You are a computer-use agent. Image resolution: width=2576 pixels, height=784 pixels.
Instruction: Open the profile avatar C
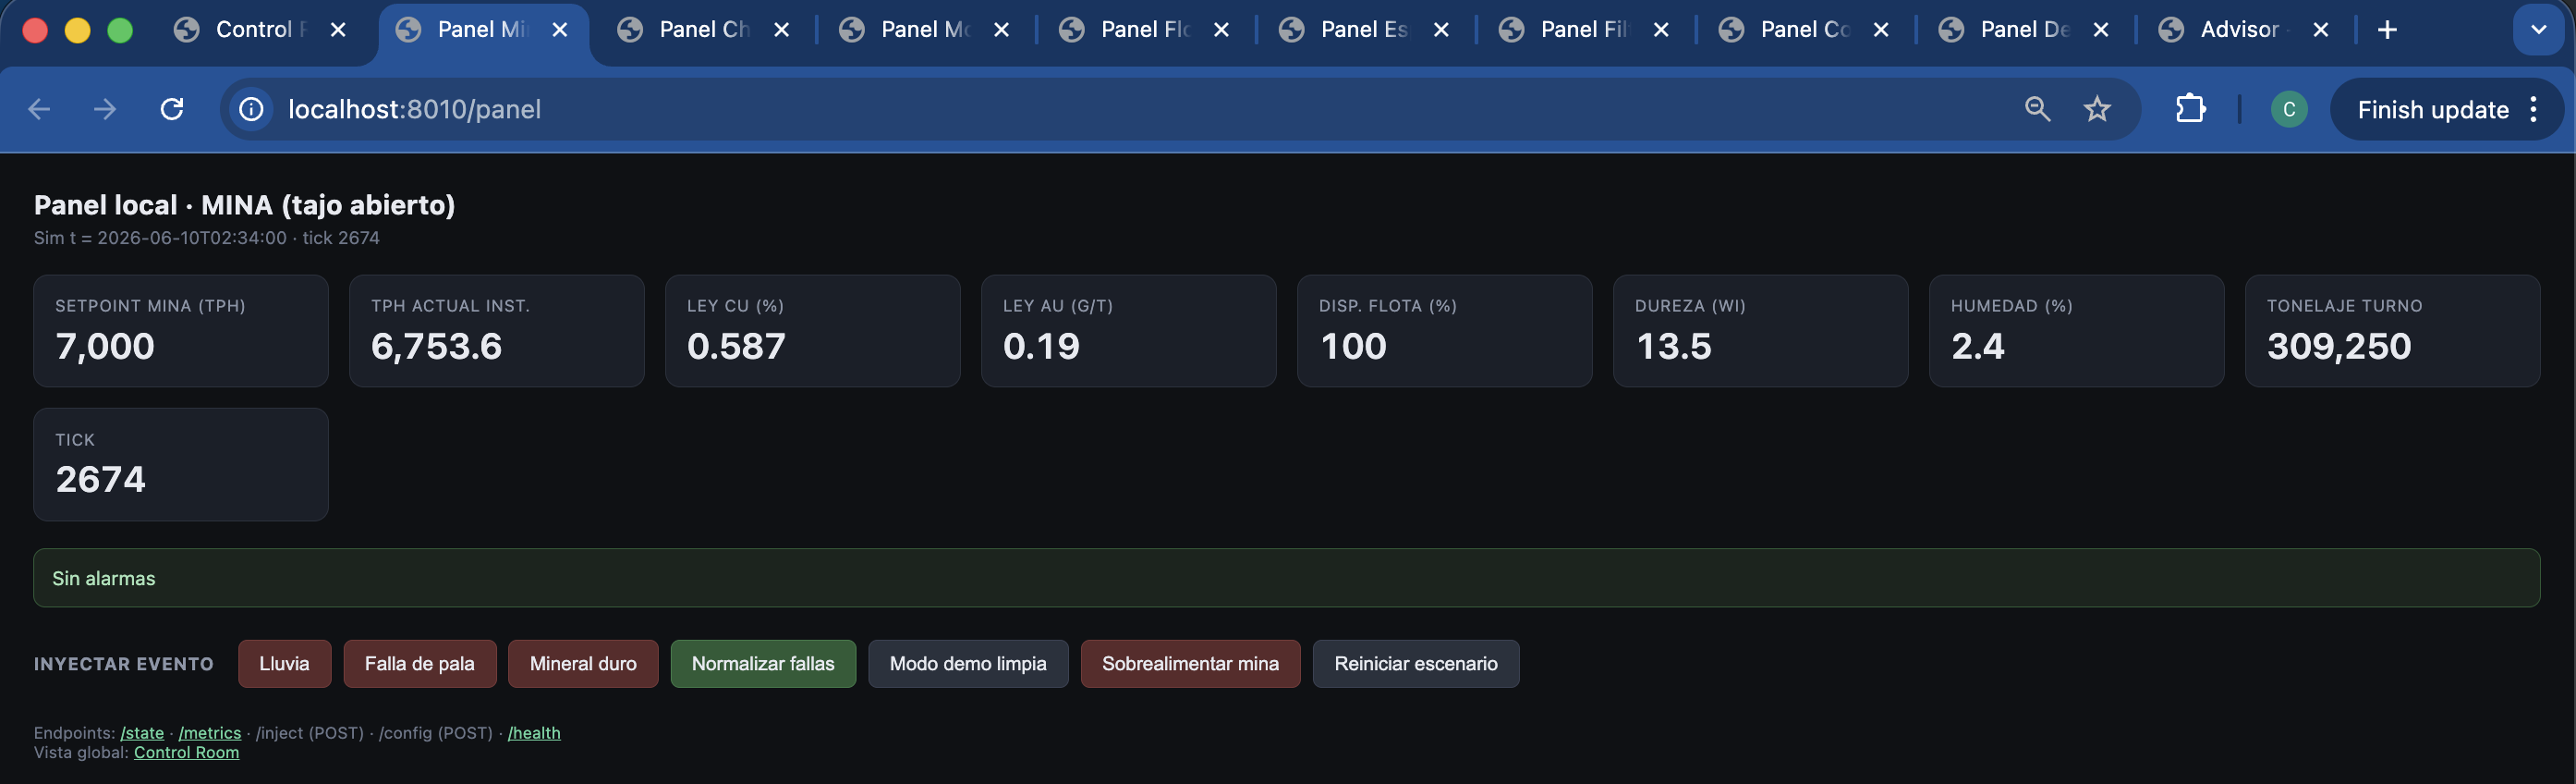(2289, 109)
